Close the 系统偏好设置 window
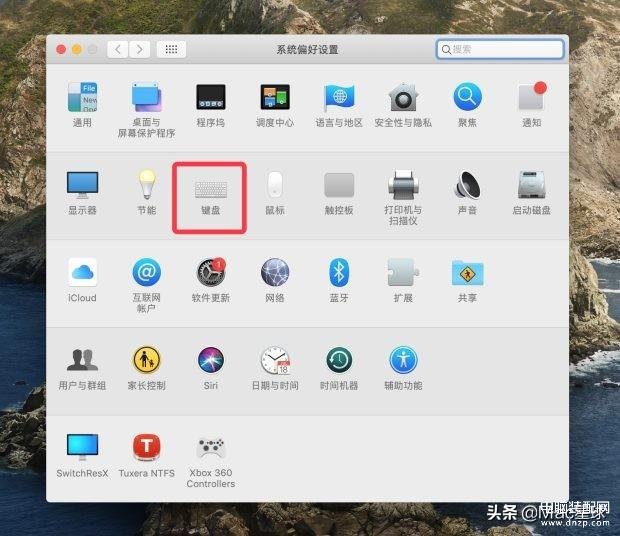Image resolution: width=620 pixels, height=536 pixels. pyautogui.click(x=61, y=49)
